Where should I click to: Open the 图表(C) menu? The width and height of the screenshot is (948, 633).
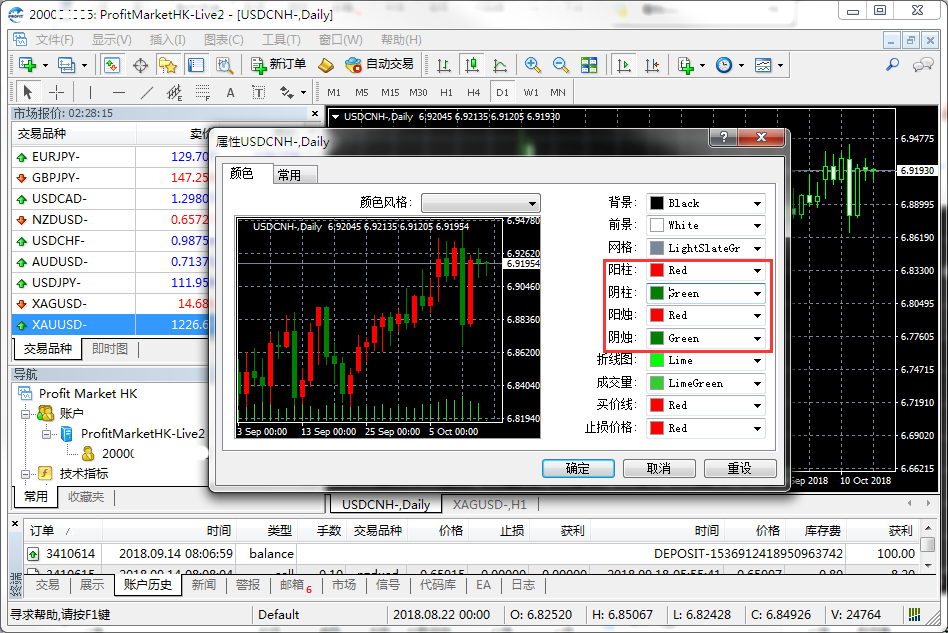[x=223, y=40]
